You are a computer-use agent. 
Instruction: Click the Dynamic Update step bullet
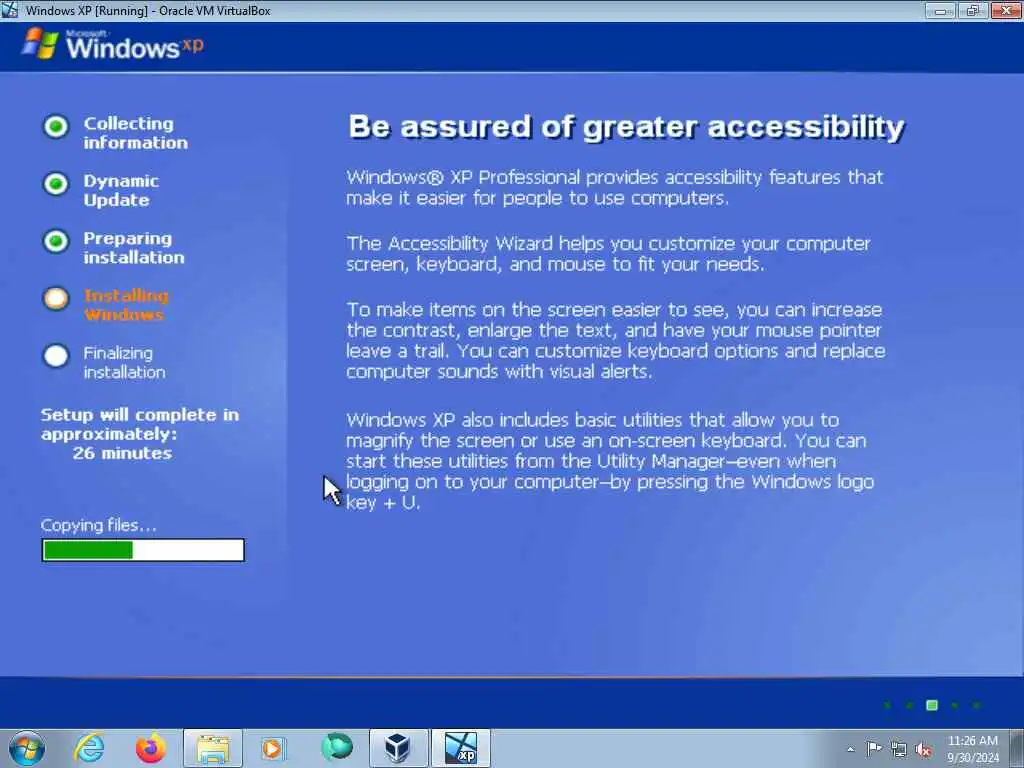point(56,184)
